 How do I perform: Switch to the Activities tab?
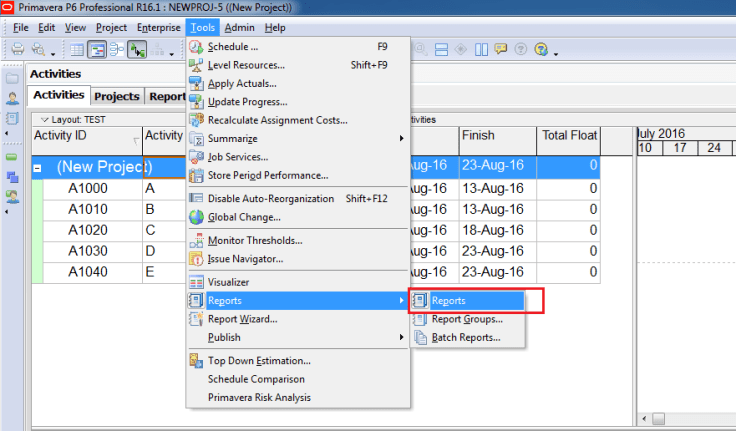[x=59, y=95]
